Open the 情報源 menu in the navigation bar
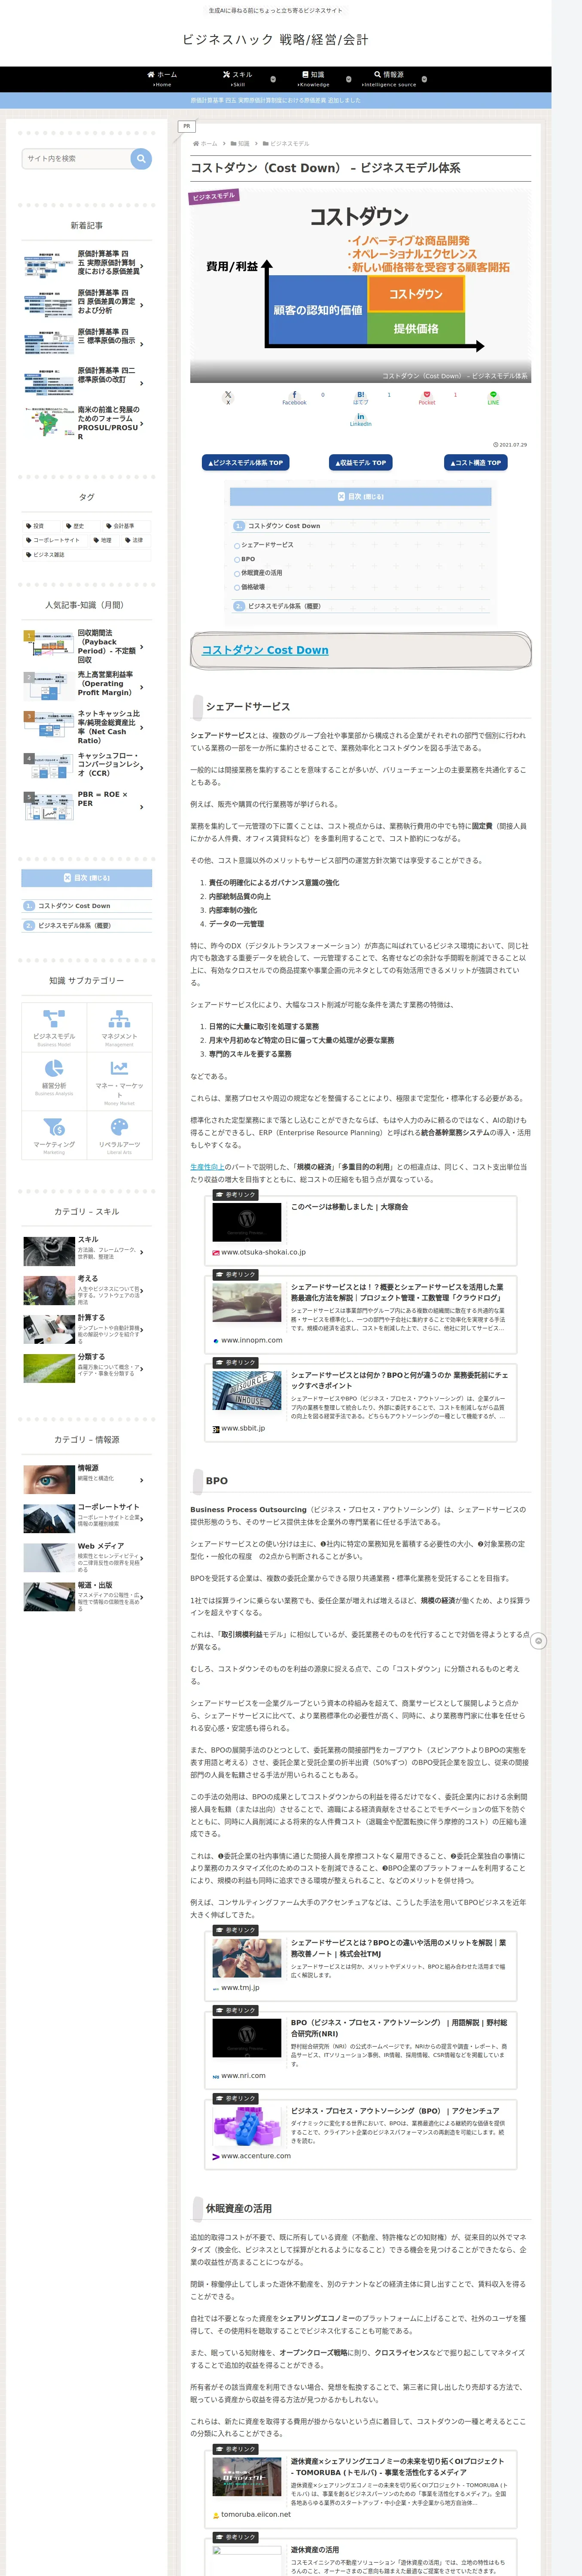This screenshot has height=2576, width=582. [389, 79]
